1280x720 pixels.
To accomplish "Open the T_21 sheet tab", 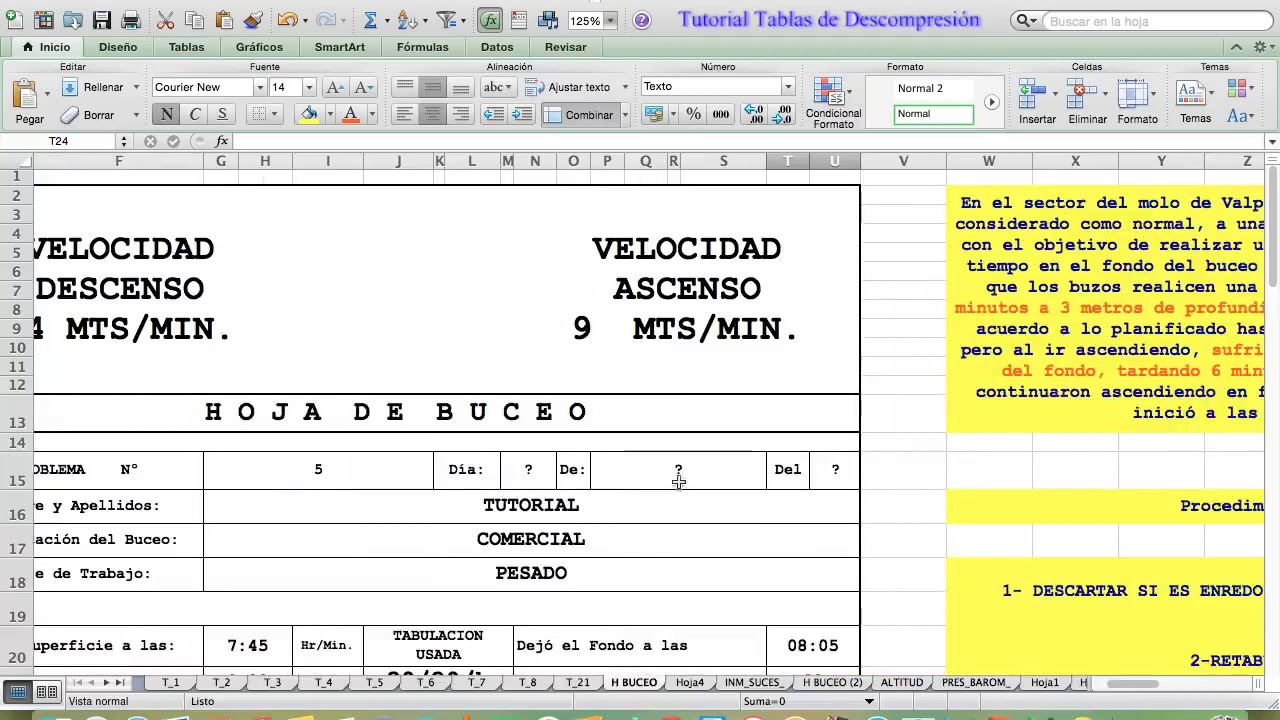I will [x=577, y=682].
